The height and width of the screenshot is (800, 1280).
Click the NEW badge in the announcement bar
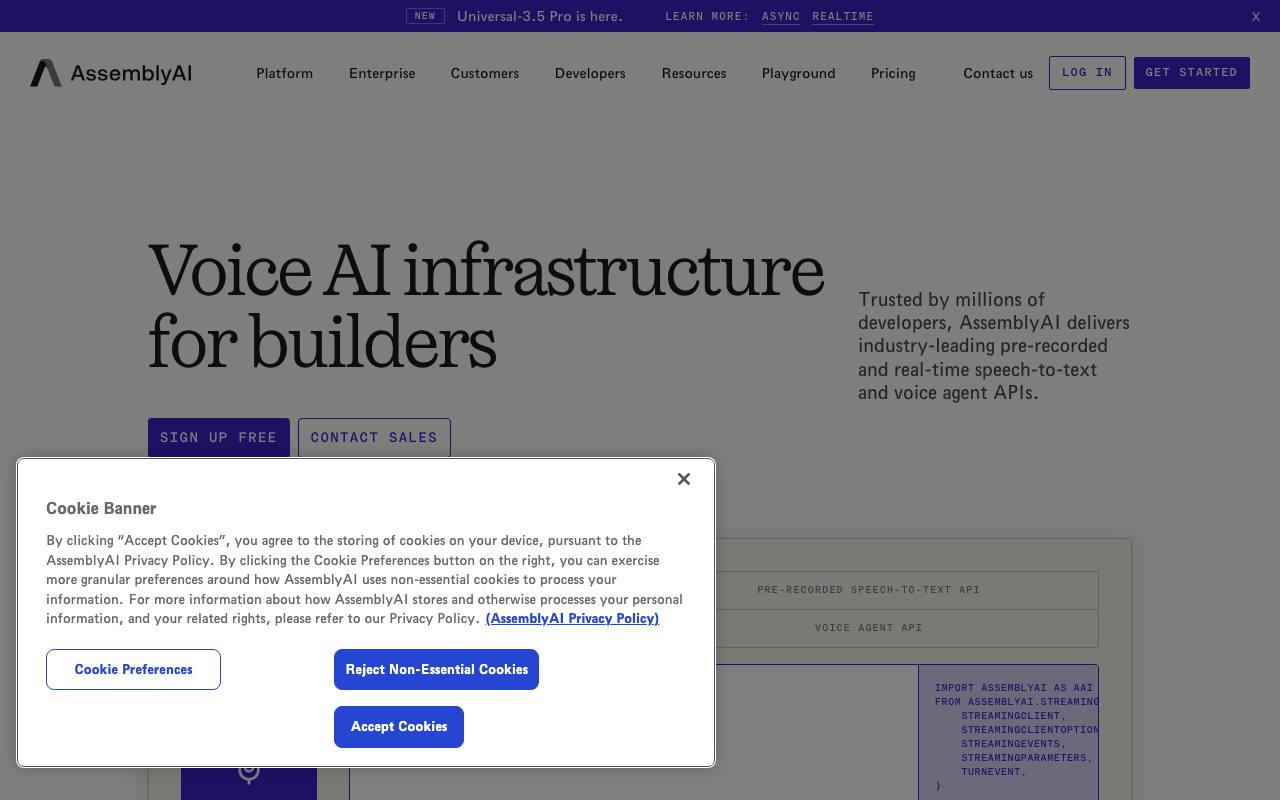point(425,16)
